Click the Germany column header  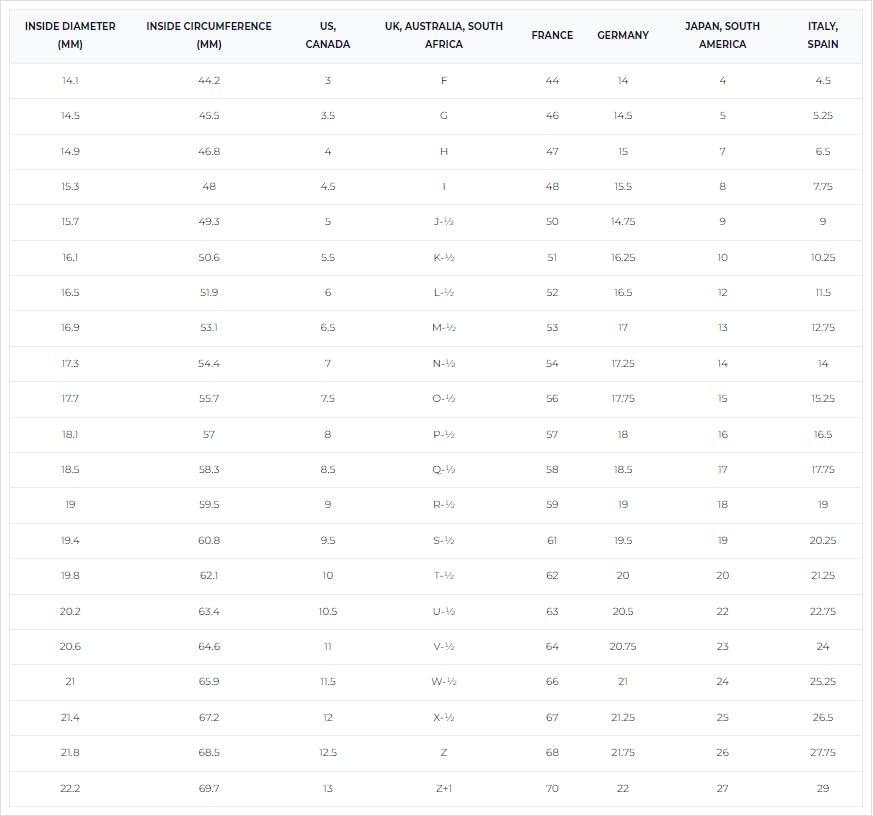click(623, 35)
